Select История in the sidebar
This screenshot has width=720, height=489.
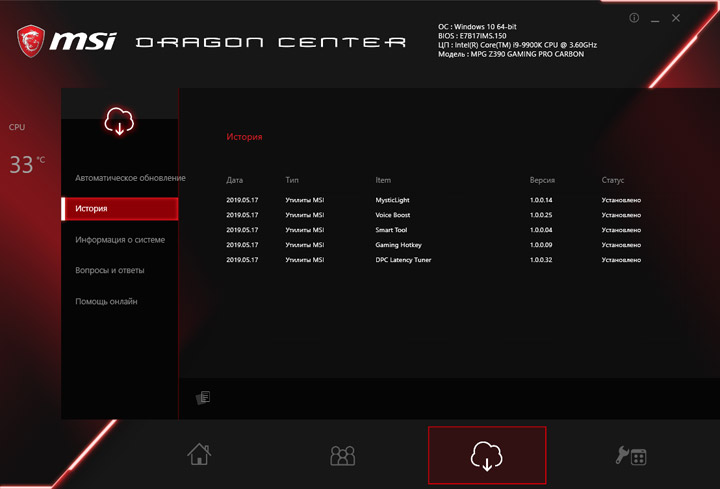[120, 208]
